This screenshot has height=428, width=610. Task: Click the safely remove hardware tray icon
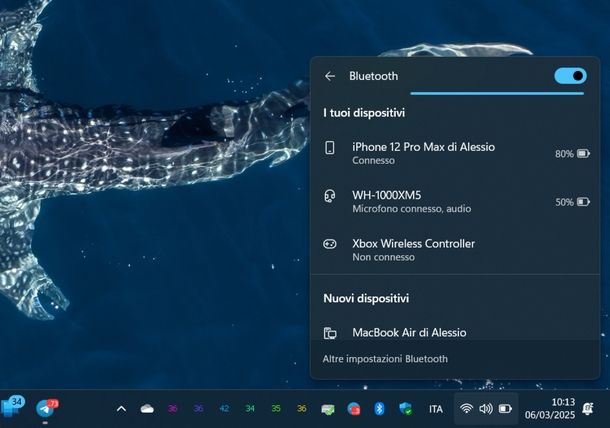click(328, 409)
